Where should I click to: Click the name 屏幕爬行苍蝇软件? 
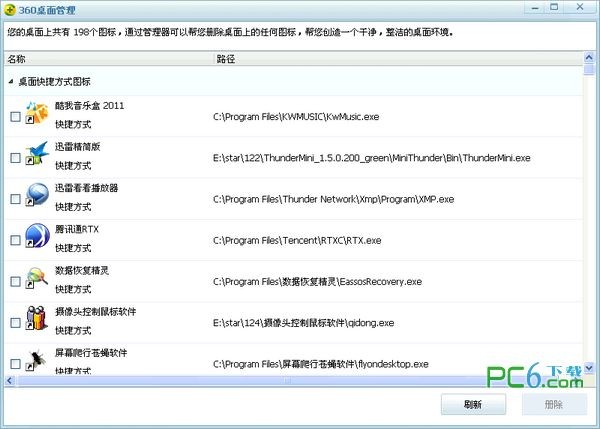pos(91,353)
